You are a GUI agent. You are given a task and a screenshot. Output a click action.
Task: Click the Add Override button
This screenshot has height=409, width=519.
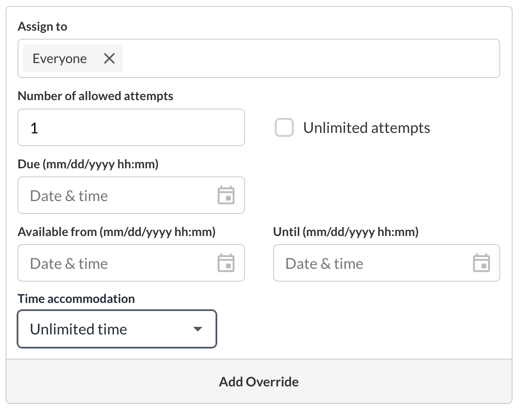coord(259,382)
